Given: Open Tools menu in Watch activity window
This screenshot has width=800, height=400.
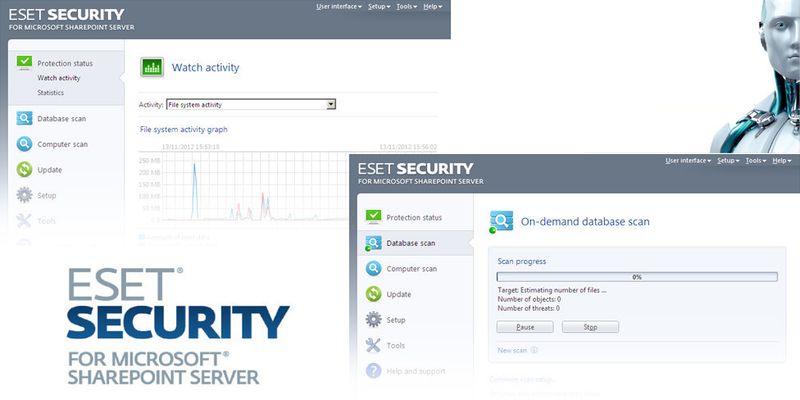Looking at the screenshot, I should pos(407,7).
